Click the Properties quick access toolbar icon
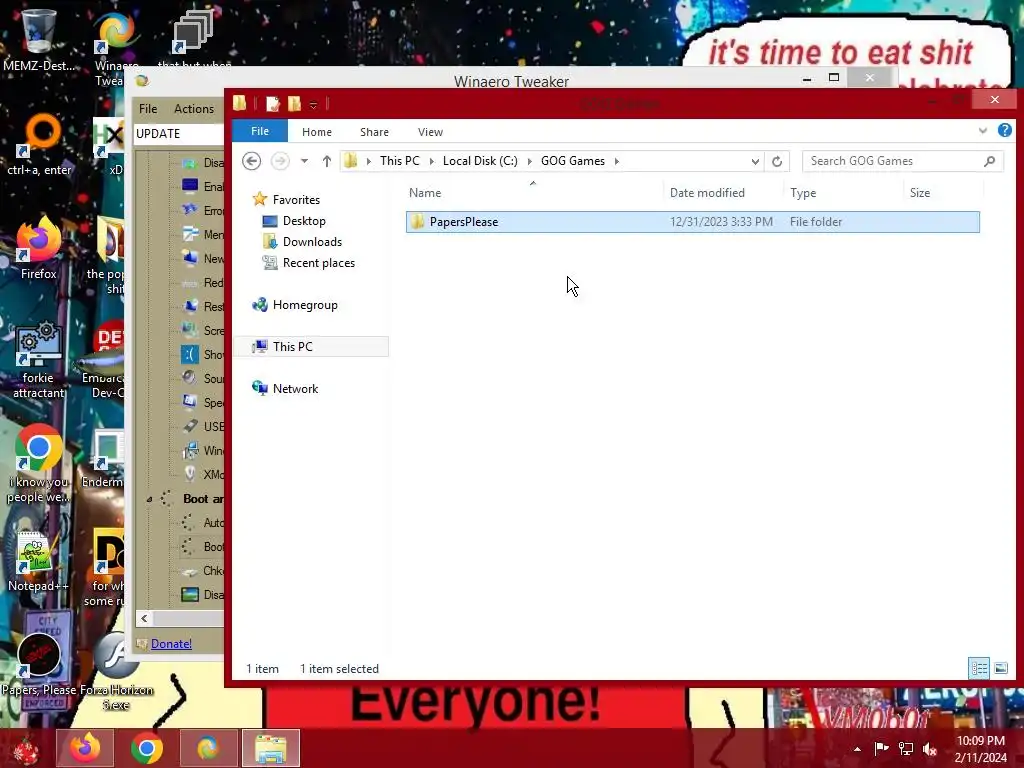Screen dimensions: 1024x768 (272, 104)
